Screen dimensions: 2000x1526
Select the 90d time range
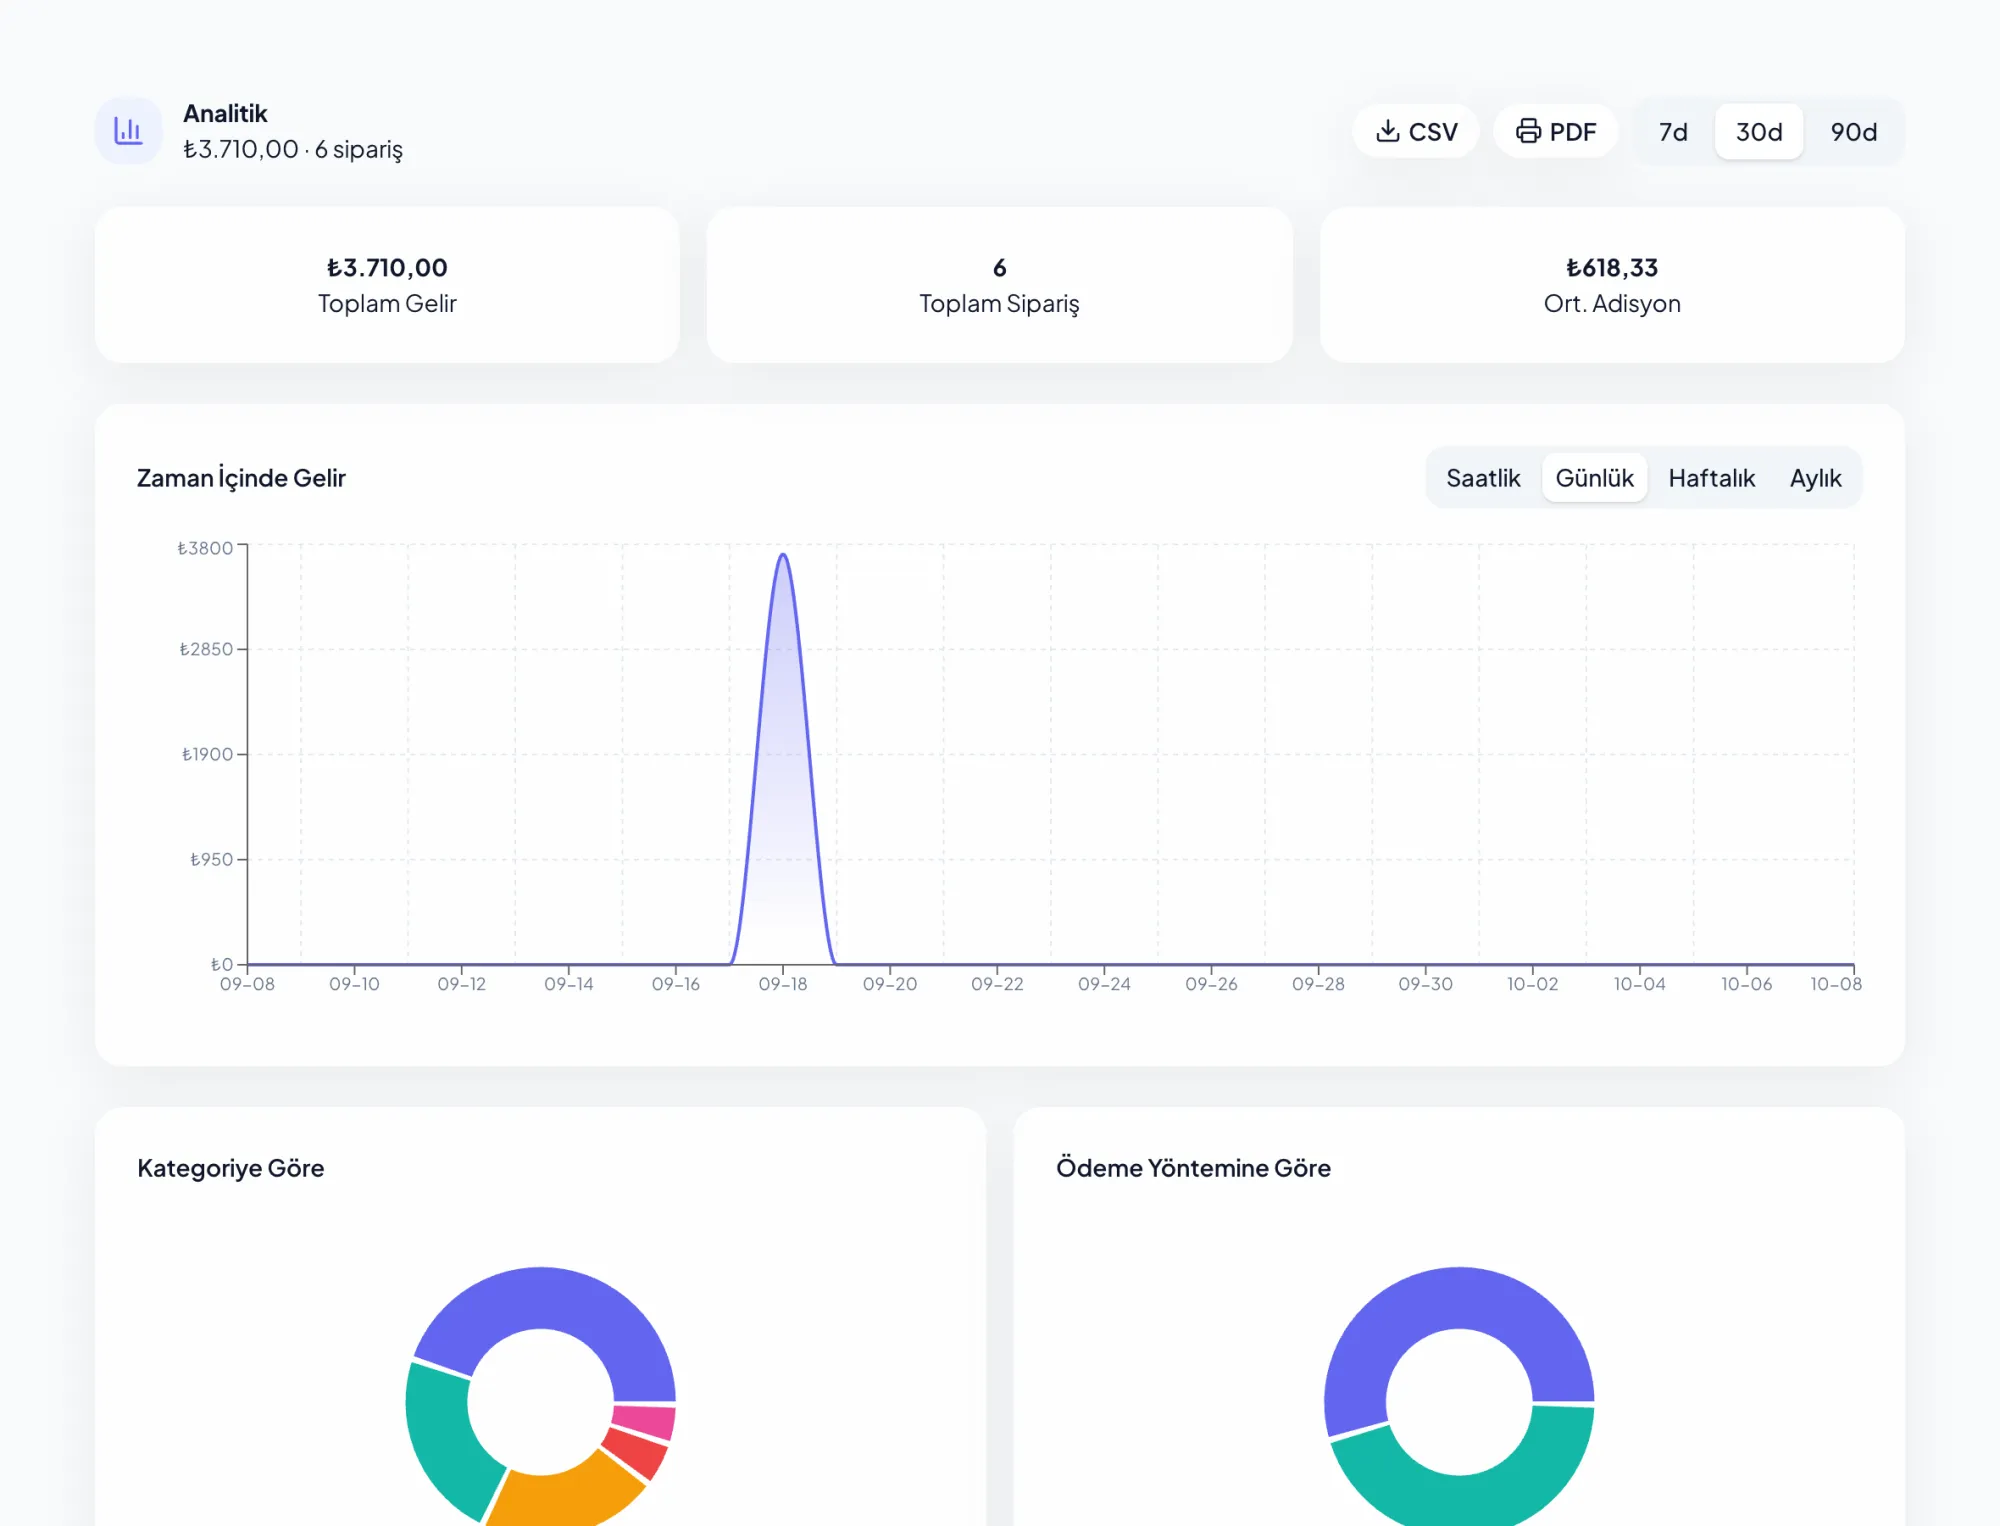click(1853, 132)
